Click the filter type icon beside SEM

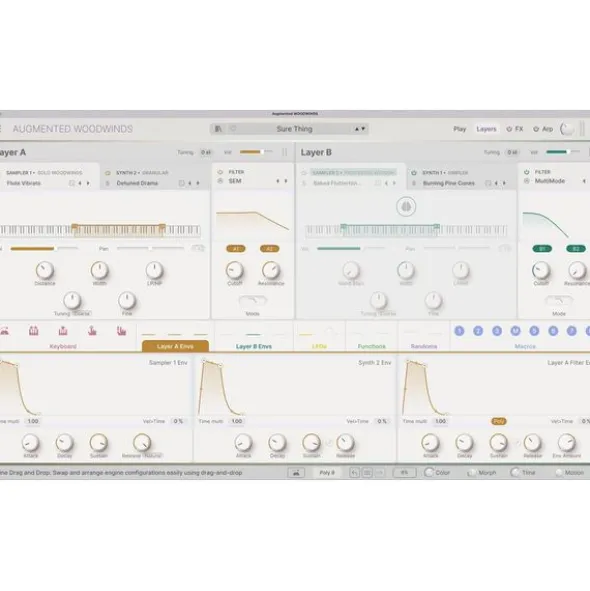pyautogui.click(x=221, y=181)
